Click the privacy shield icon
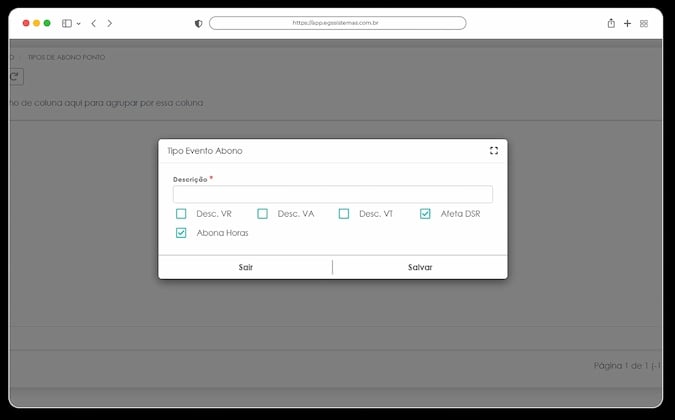 tap(198, 23)
